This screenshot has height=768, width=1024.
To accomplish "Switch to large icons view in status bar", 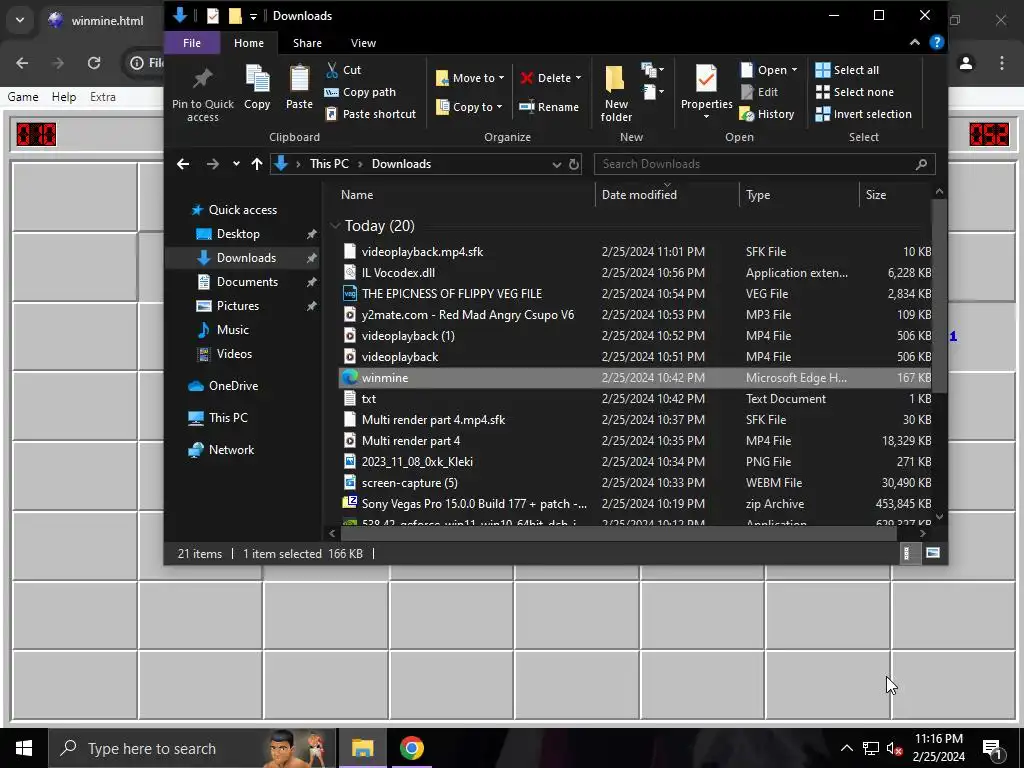I will pyautogui.click(x=933, y=553).
